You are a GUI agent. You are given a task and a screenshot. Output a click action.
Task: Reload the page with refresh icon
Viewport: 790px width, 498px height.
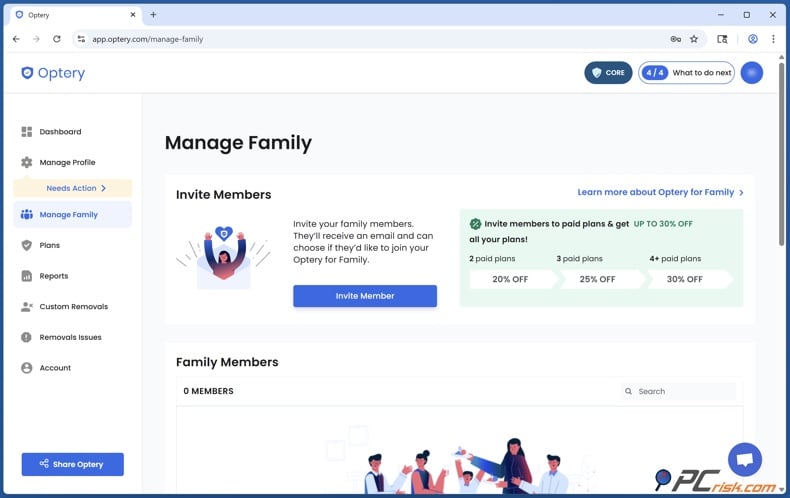pyautogui.click(x=57, y=39)
